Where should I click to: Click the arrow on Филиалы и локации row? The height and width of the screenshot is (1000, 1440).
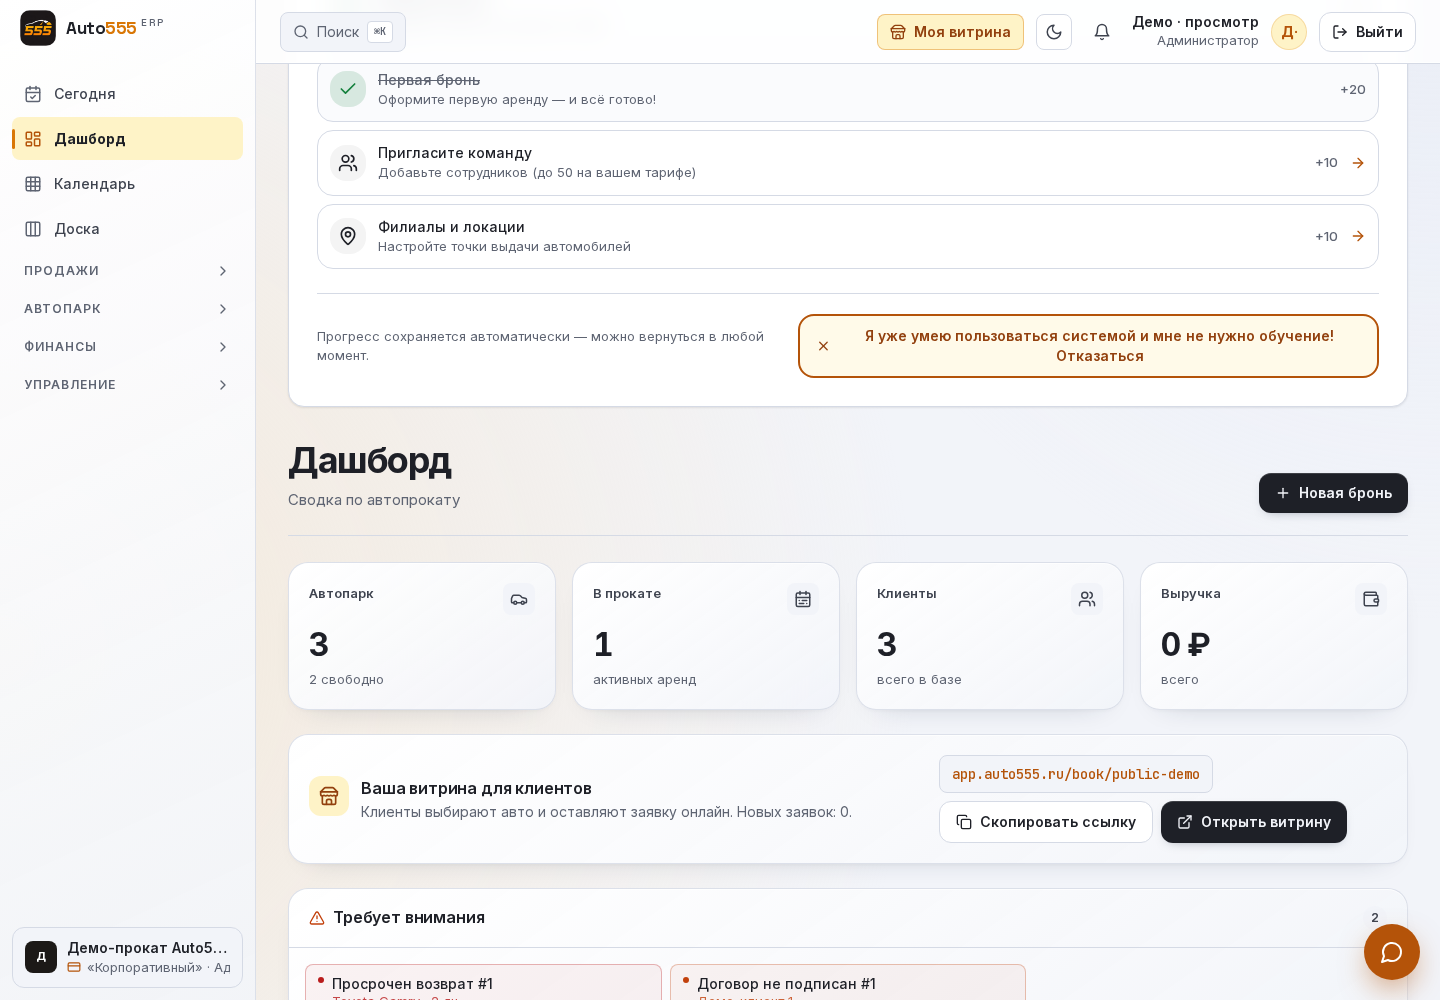coord(1358,236)
